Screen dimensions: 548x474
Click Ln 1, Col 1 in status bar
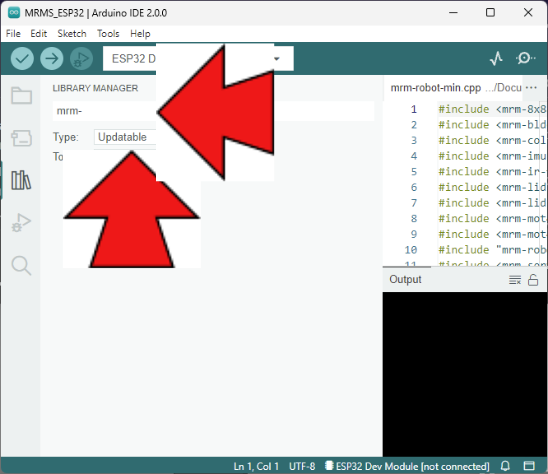coord(256,466)
